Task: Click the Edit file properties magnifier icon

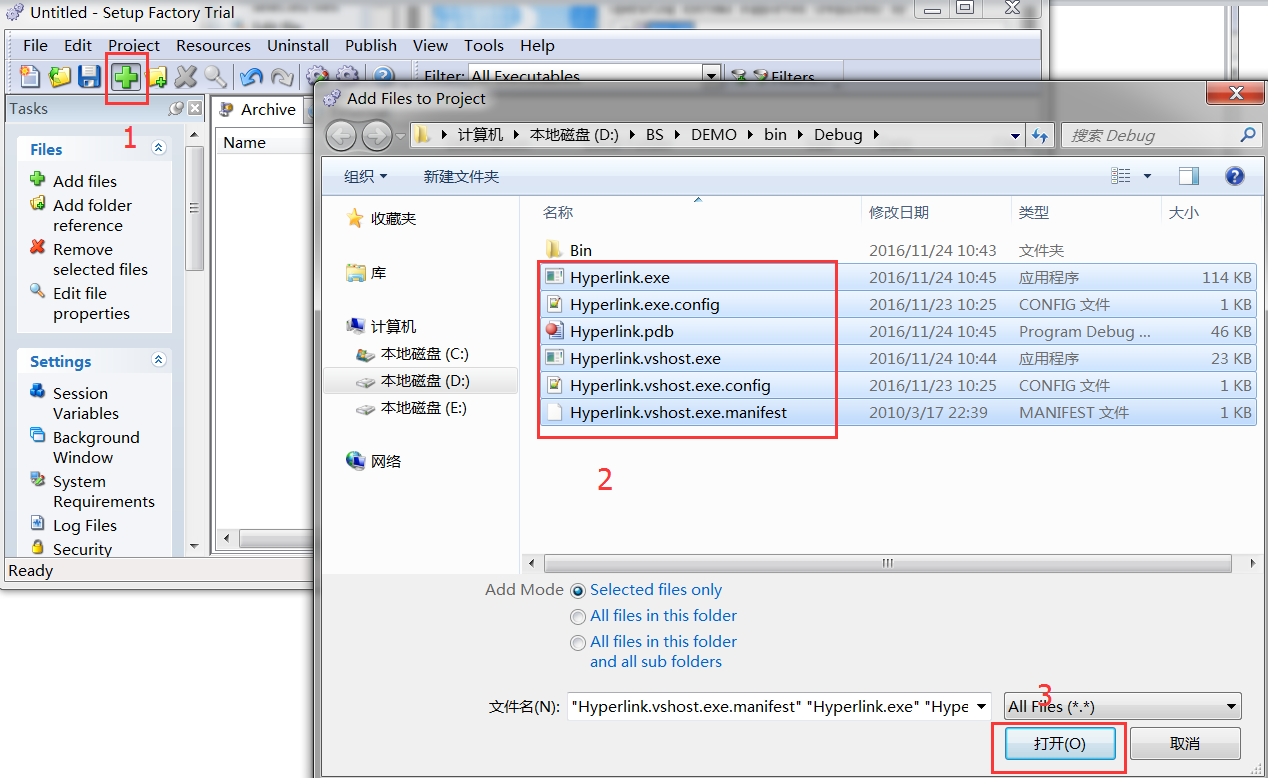Action: pyautogui.click(x=37, y=291)
